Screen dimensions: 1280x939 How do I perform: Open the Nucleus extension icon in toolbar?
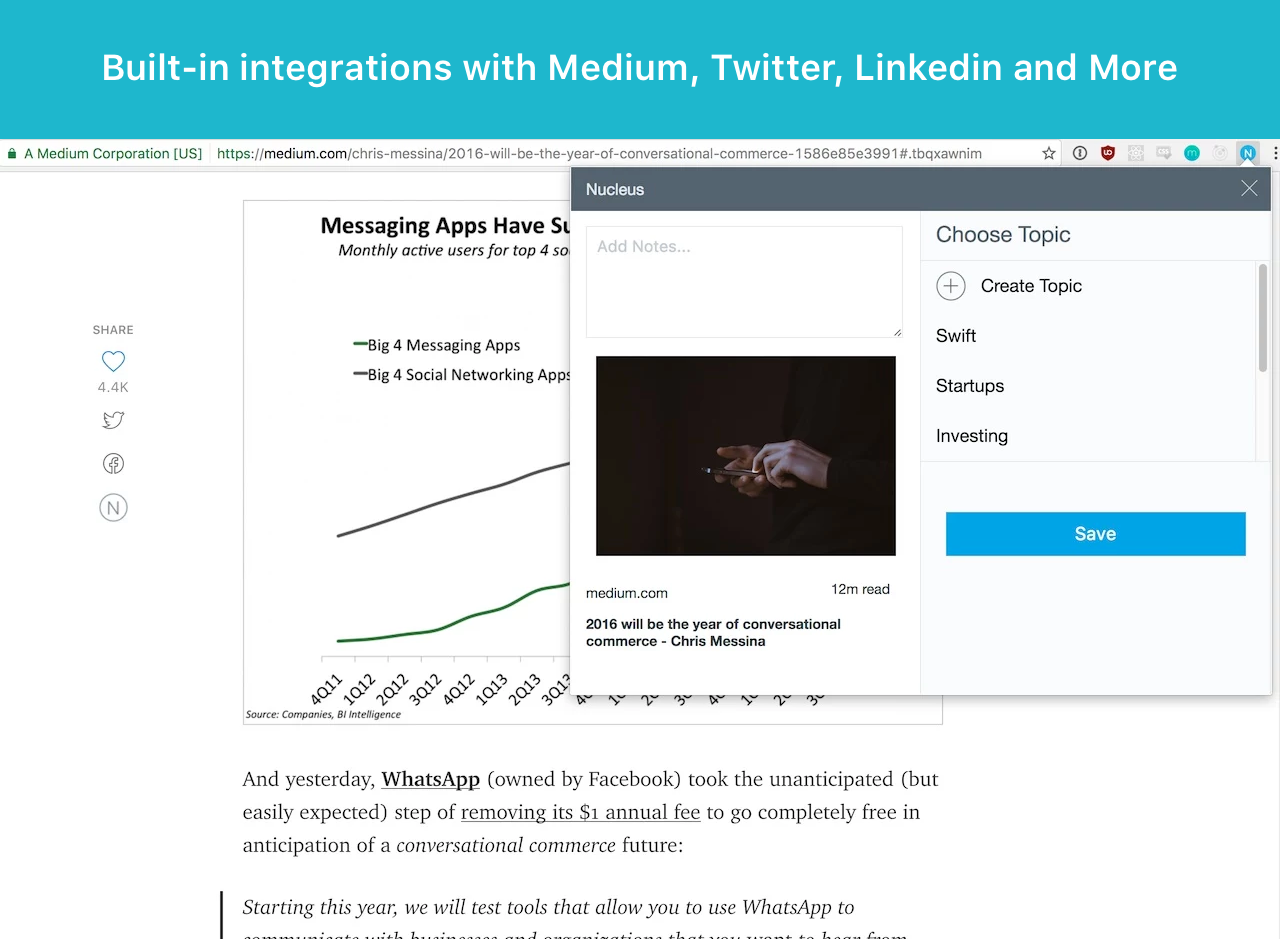1247,153
